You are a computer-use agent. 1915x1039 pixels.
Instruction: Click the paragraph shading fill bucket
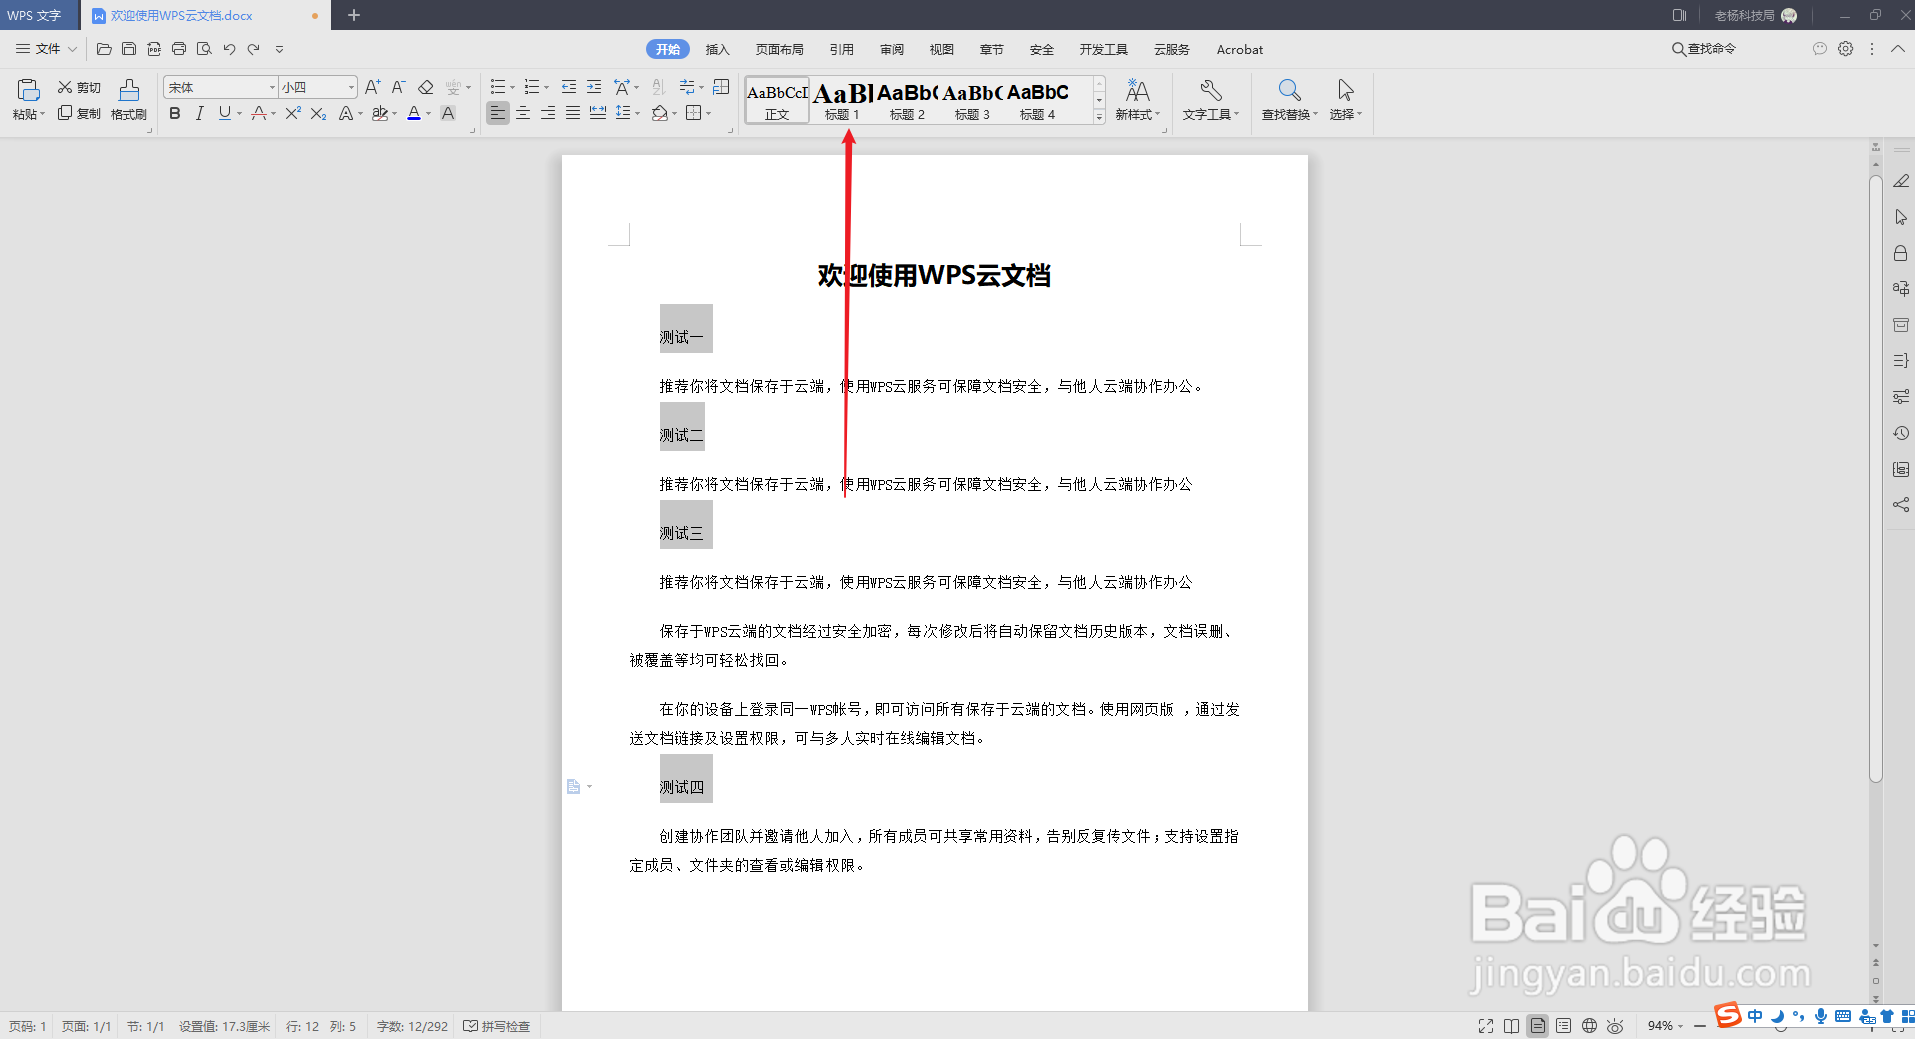[660, 113]
